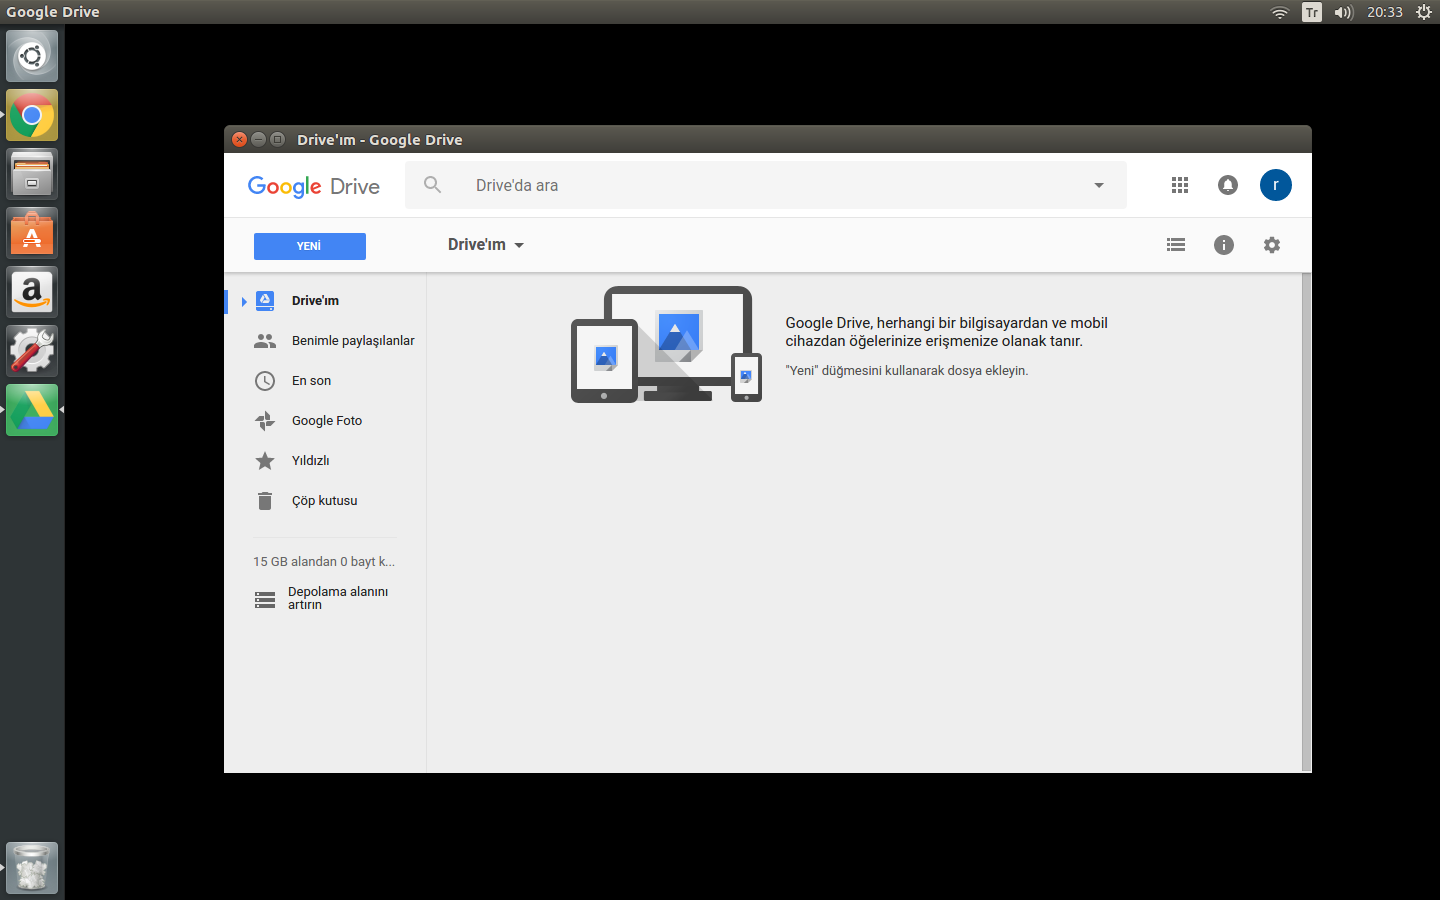
Task: Expand the search options arrow
Action: click(x=1099, y=185)
